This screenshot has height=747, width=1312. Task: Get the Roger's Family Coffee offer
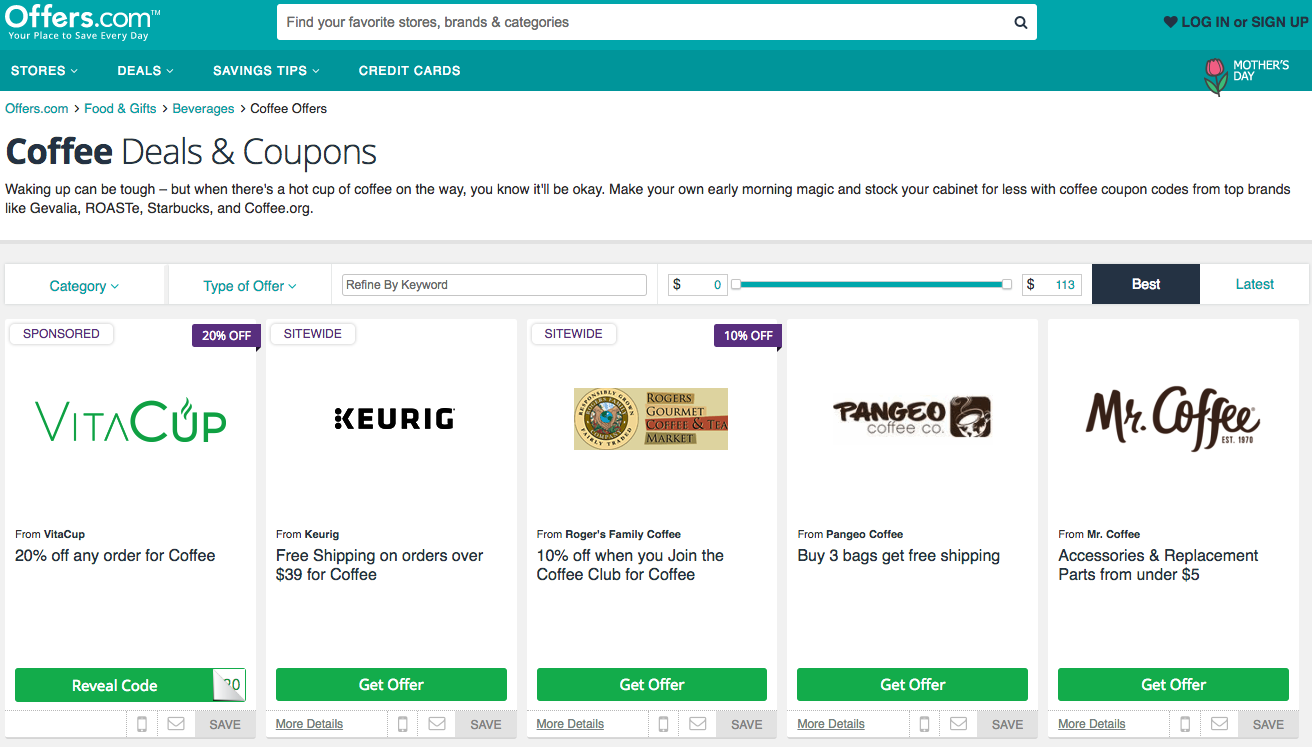point(652,685)
